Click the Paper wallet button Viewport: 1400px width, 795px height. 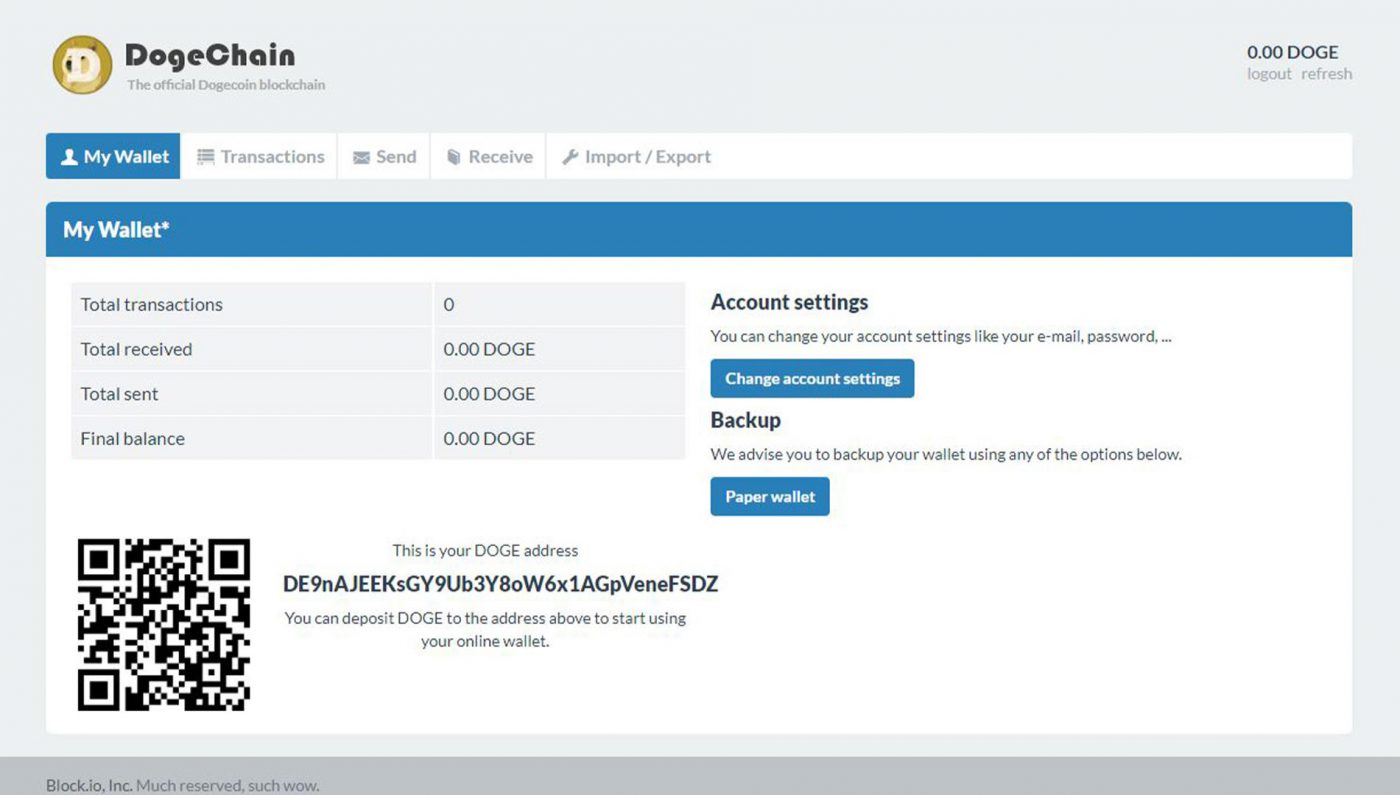pyautogui.click(x=769, y=496)
